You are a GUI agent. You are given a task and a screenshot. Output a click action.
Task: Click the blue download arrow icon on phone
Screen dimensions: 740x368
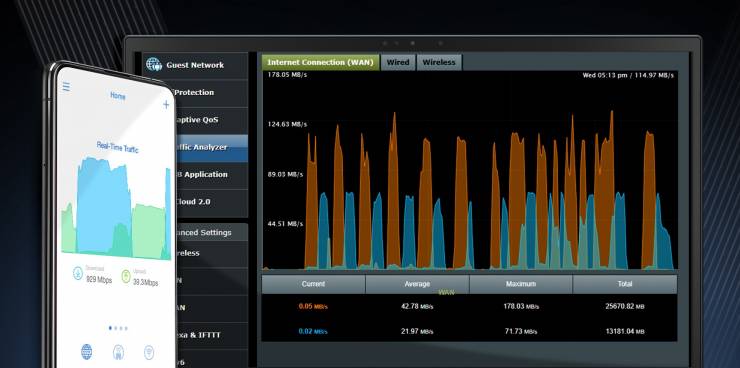(78, 273)
